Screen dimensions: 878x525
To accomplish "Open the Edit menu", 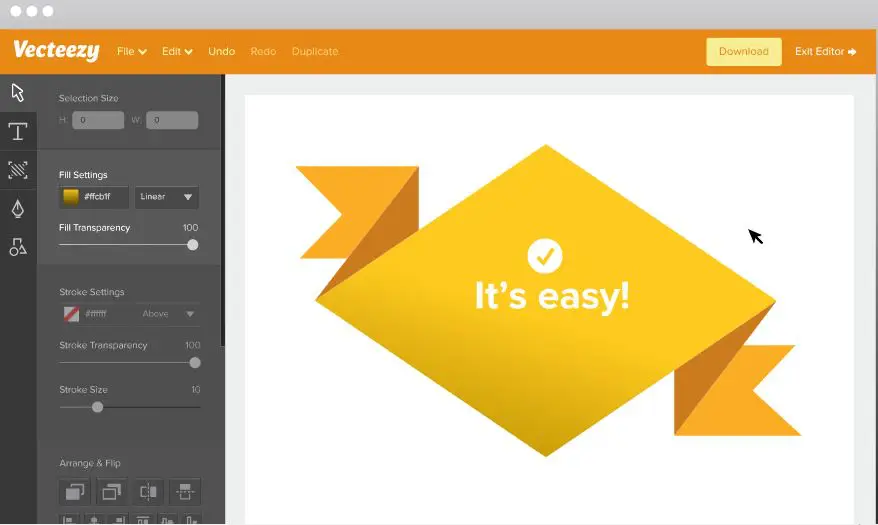I will [177, 52].
